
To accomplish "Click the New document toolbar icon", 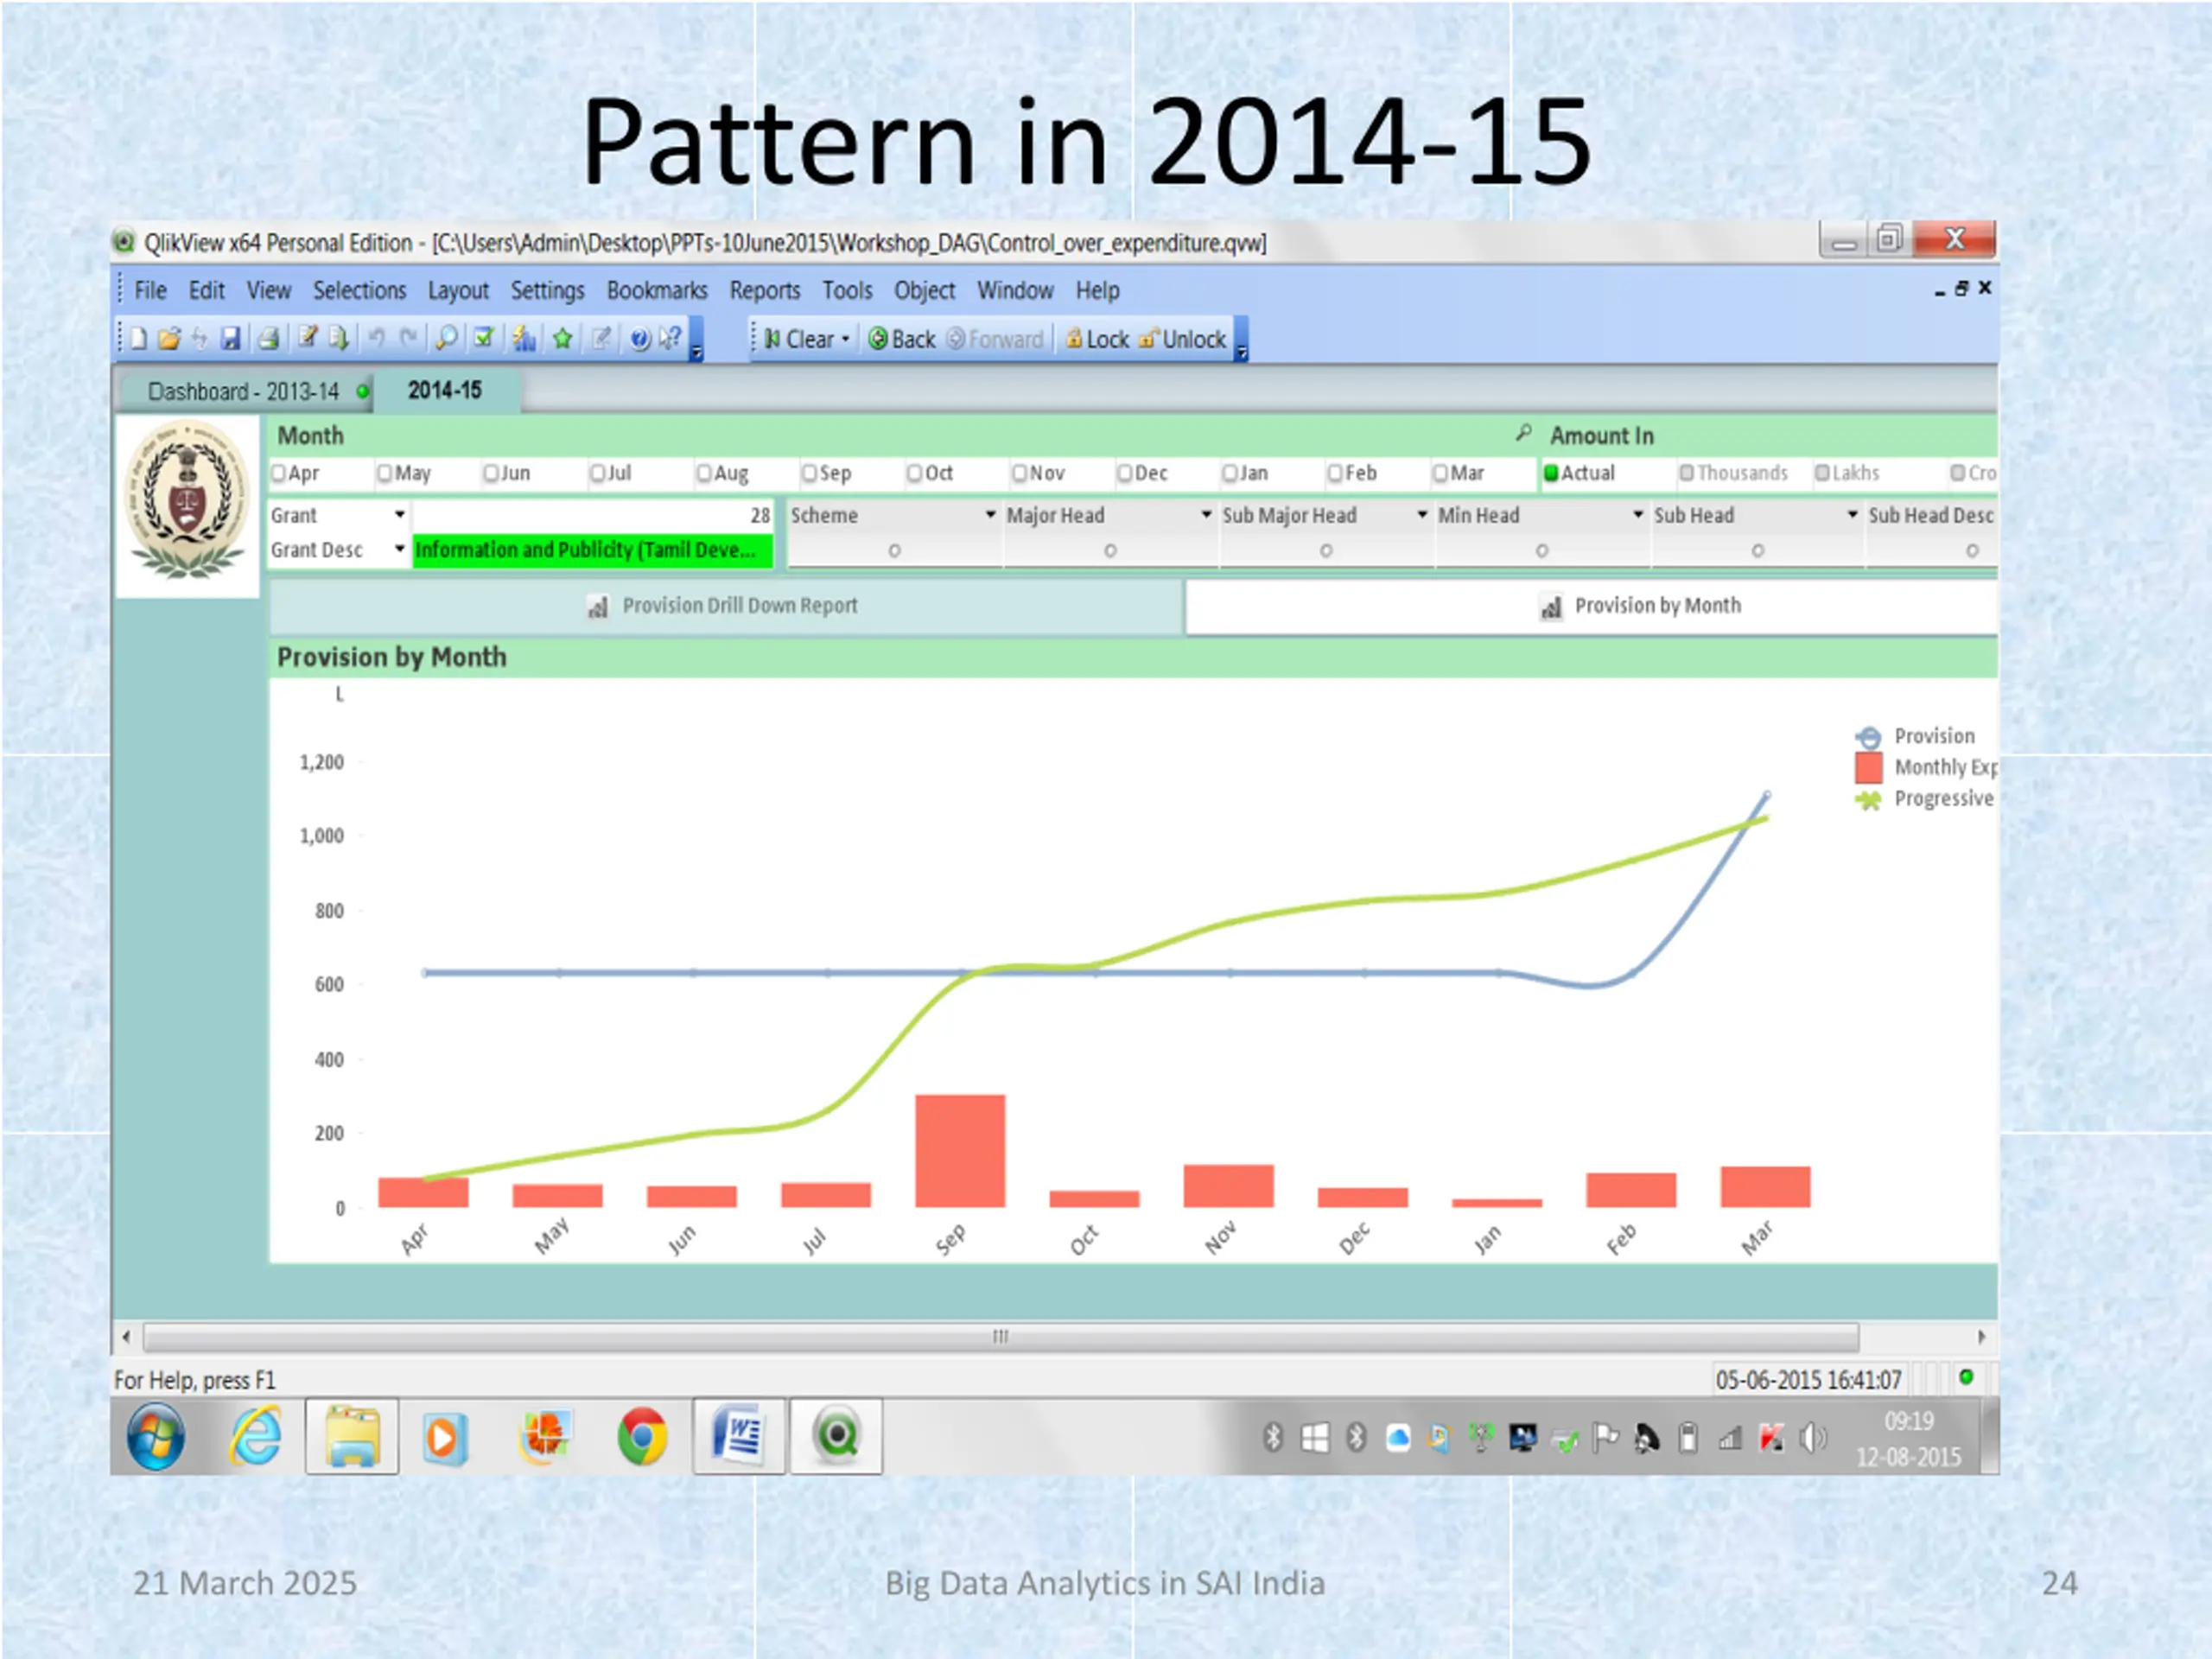I will (x=139, y=339).
